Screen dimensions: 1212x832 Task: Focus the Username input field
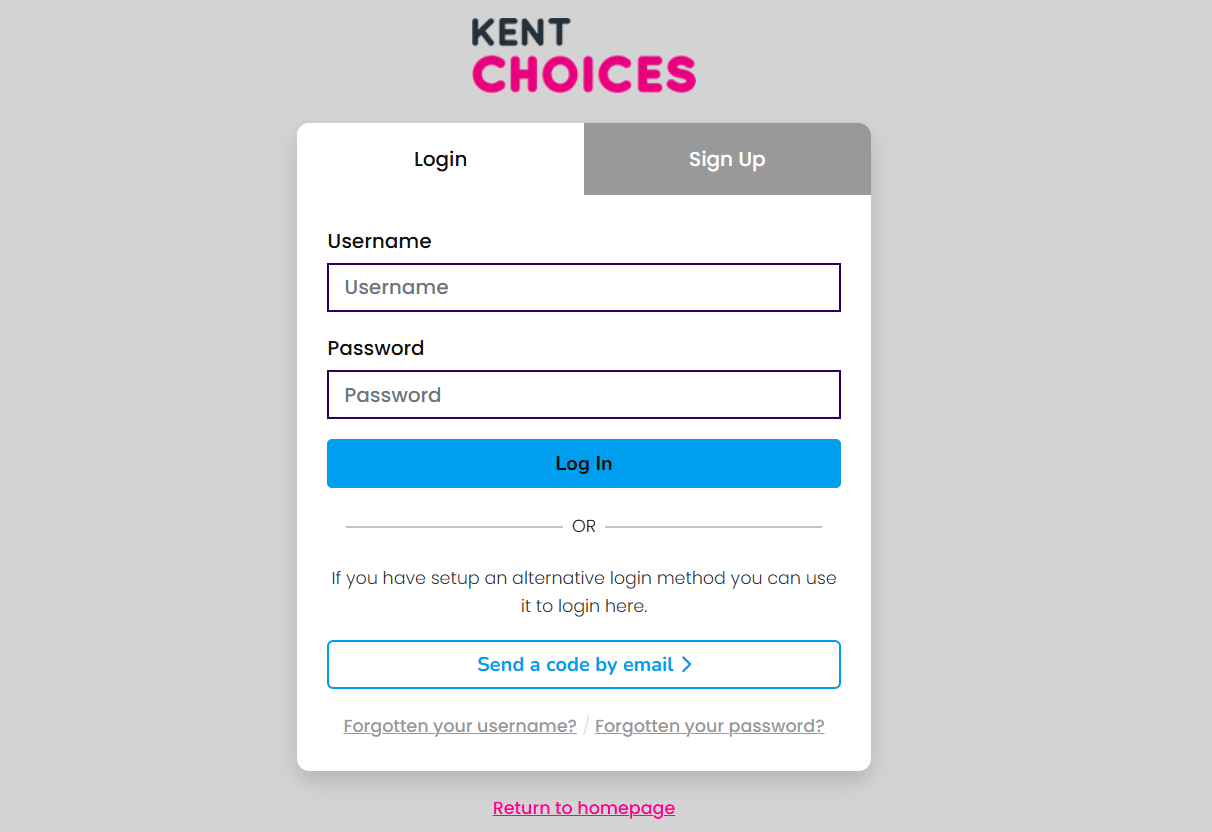click(x=583, y=288)
